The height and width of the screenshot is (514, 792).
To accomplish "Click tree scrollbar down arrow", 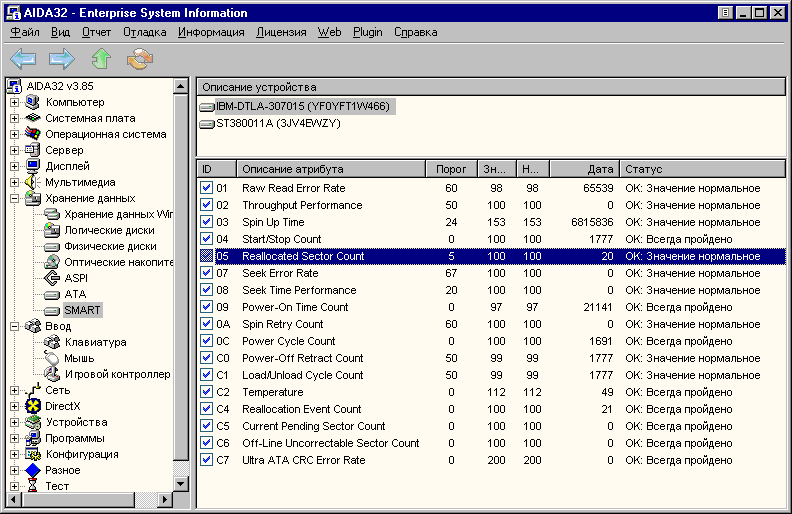I will [180, 484].
